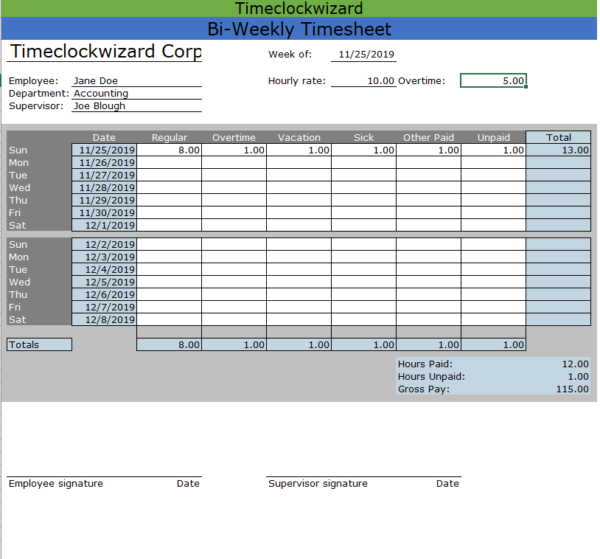Click the date cell 12/1/2019
The width and height of the screenshot is (600, 559).
[104, 225]
